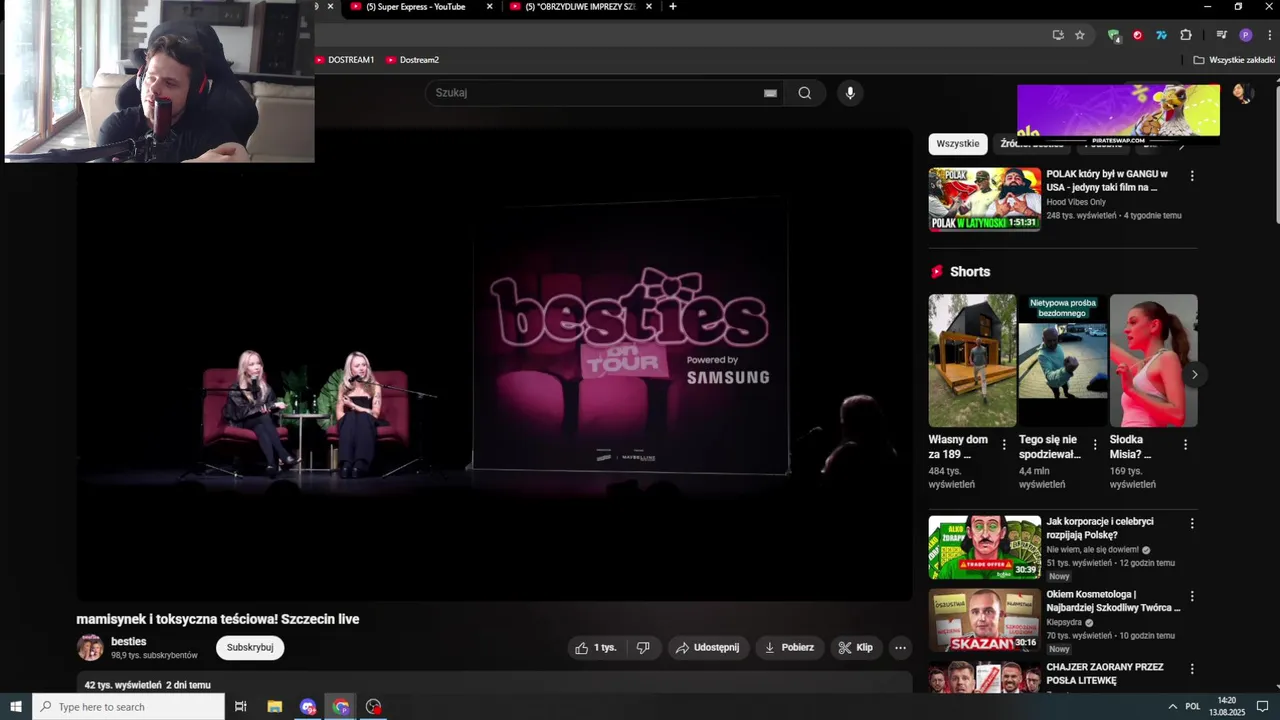This screenshot has height=720, width=1280.
Task: Open Task View on taskbar
Action: point(240,707)
